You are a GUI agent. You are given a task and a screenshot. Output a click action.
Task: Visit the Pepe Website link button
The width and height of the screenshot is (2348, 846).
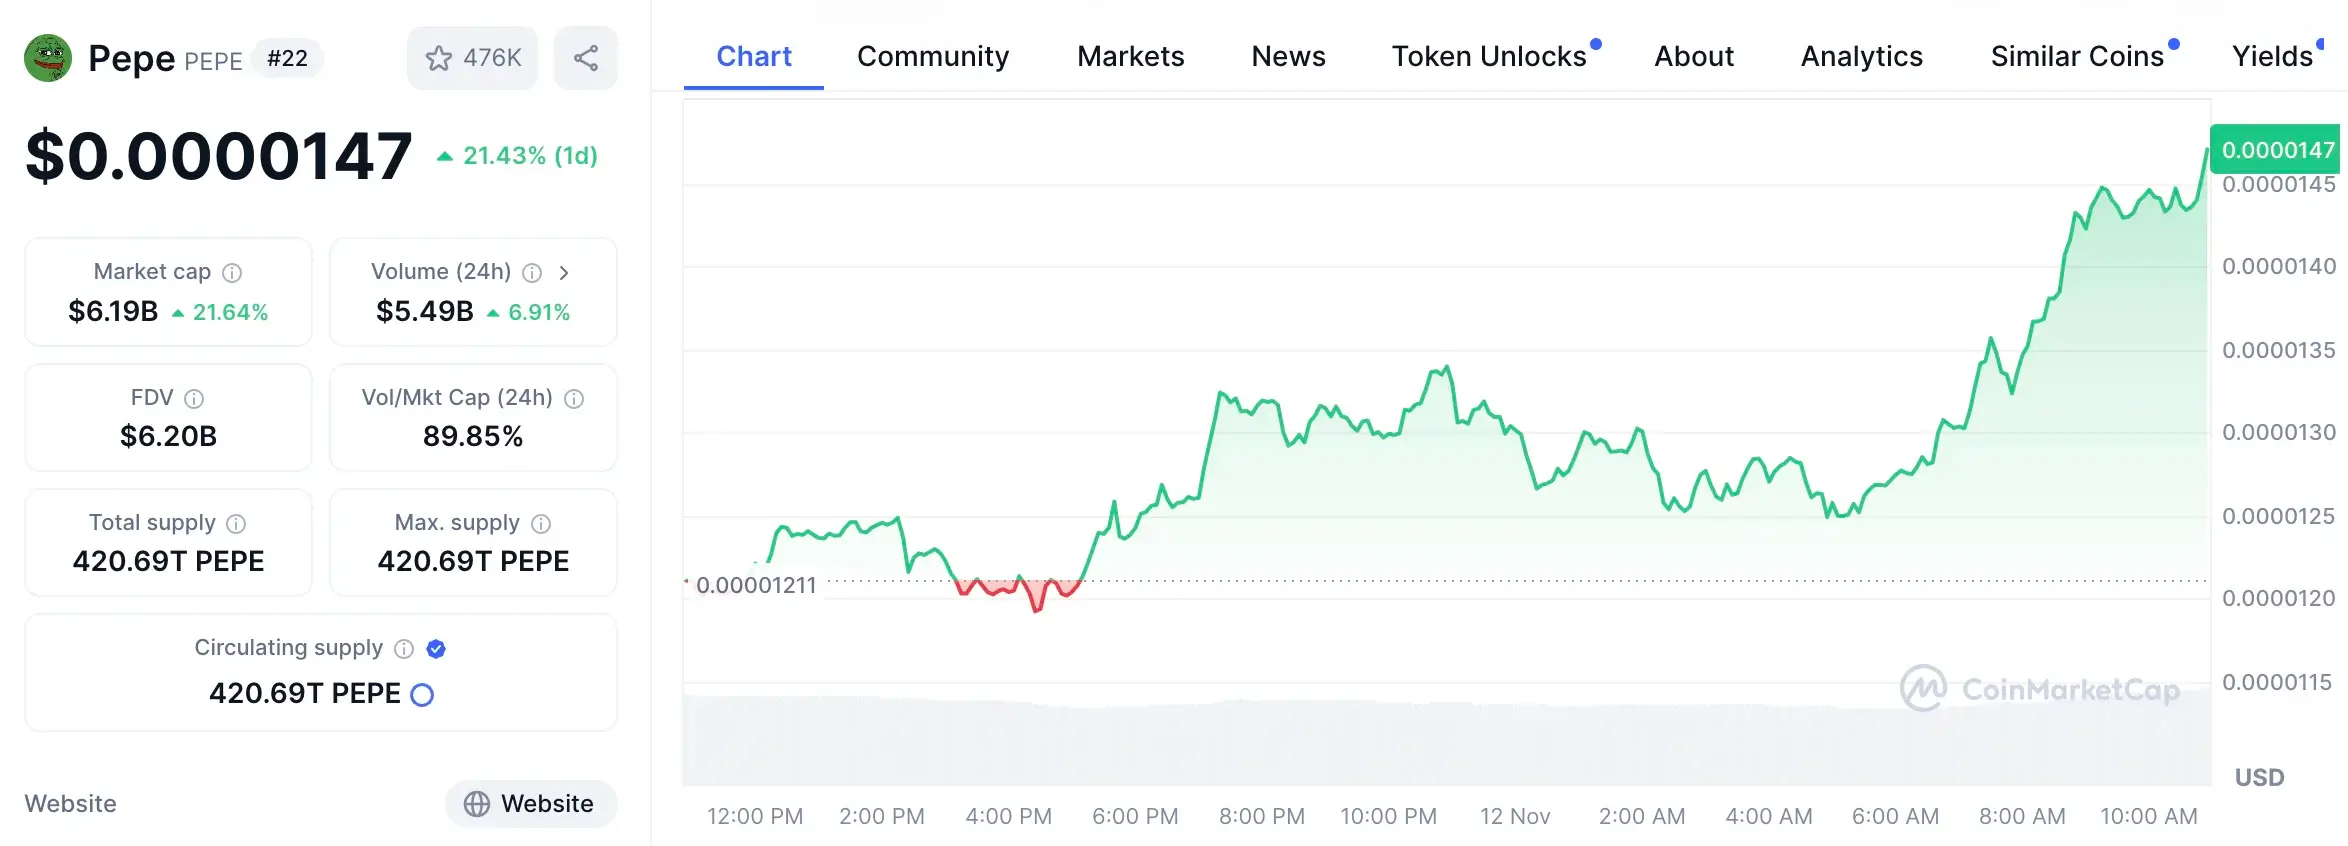(x=531, y=804)
